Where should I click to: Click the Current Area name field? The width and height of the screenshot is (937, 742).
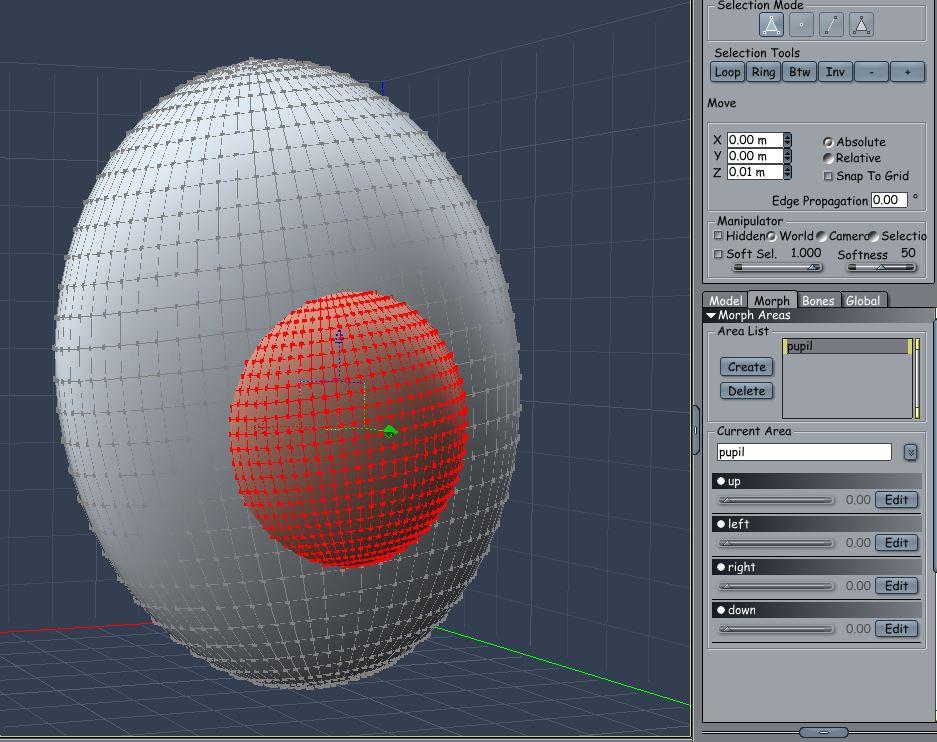(x=804, y=452)
